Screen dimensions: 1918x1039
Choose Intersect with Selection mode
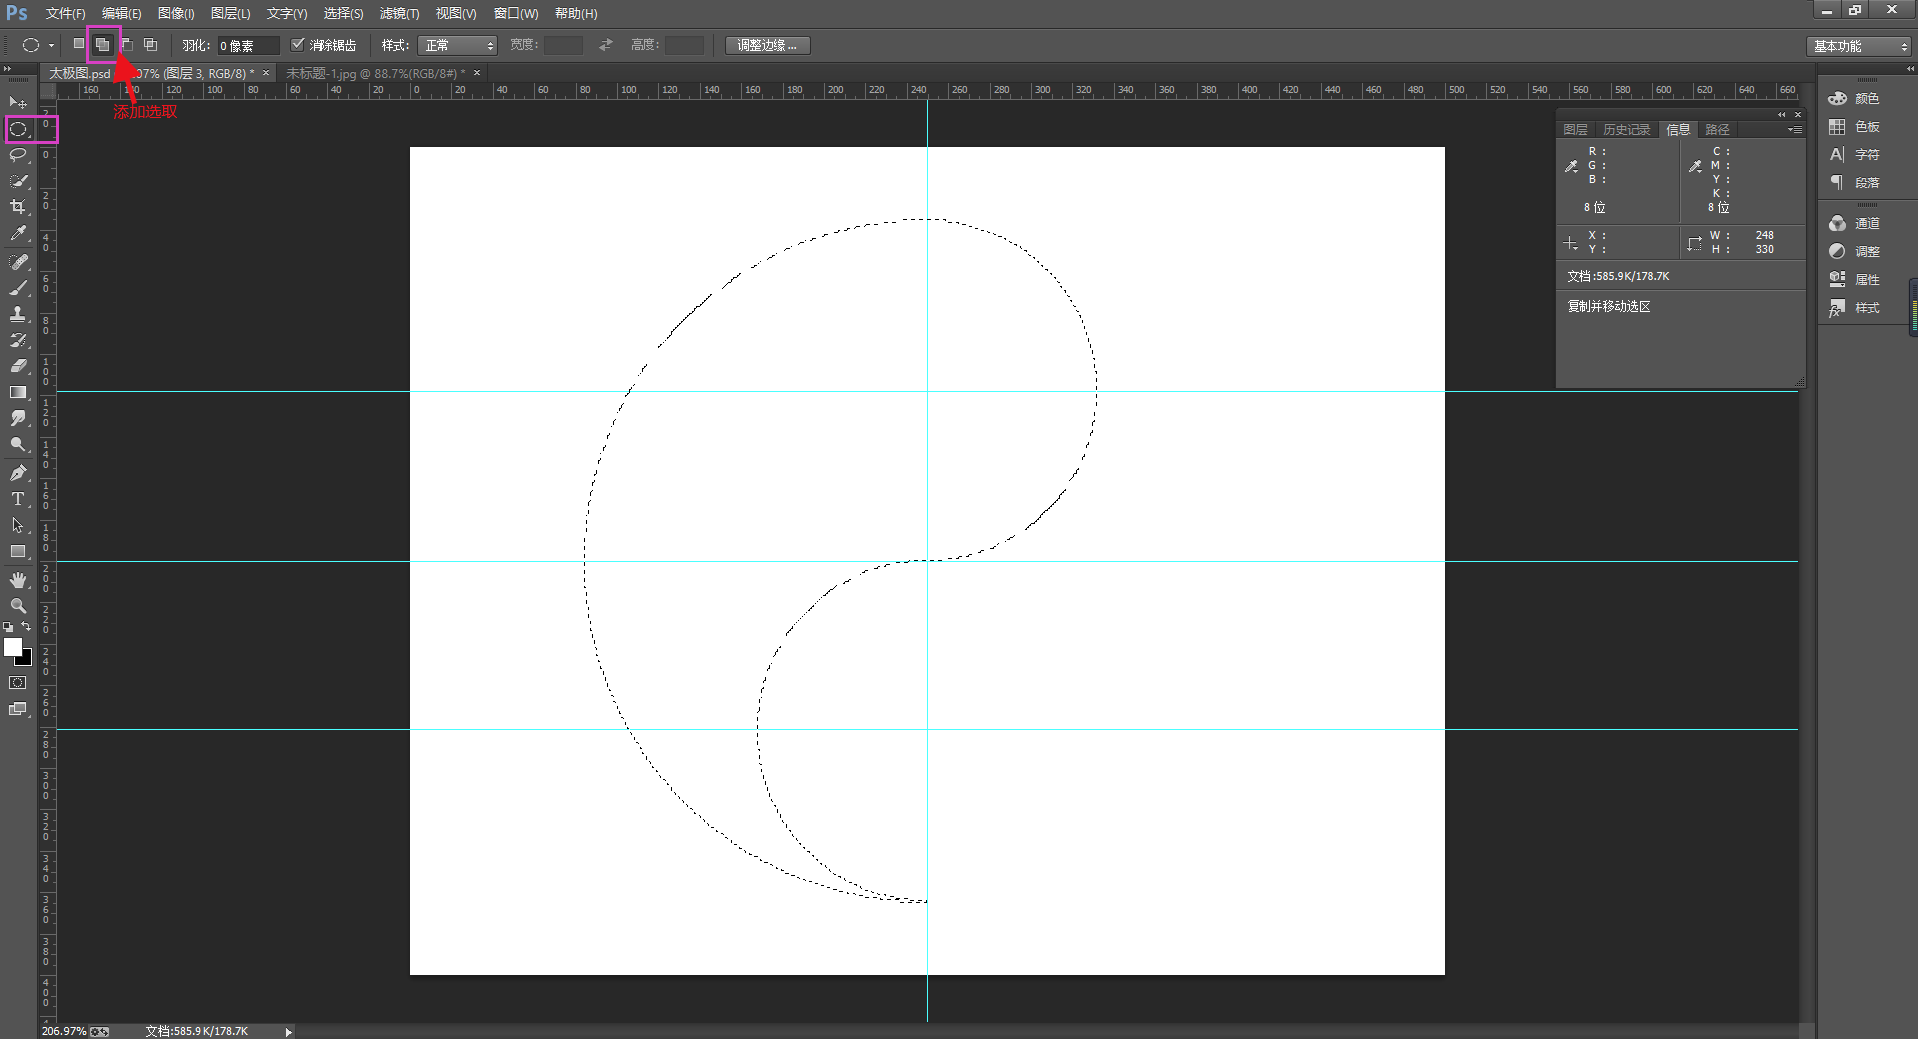[151, 44]
